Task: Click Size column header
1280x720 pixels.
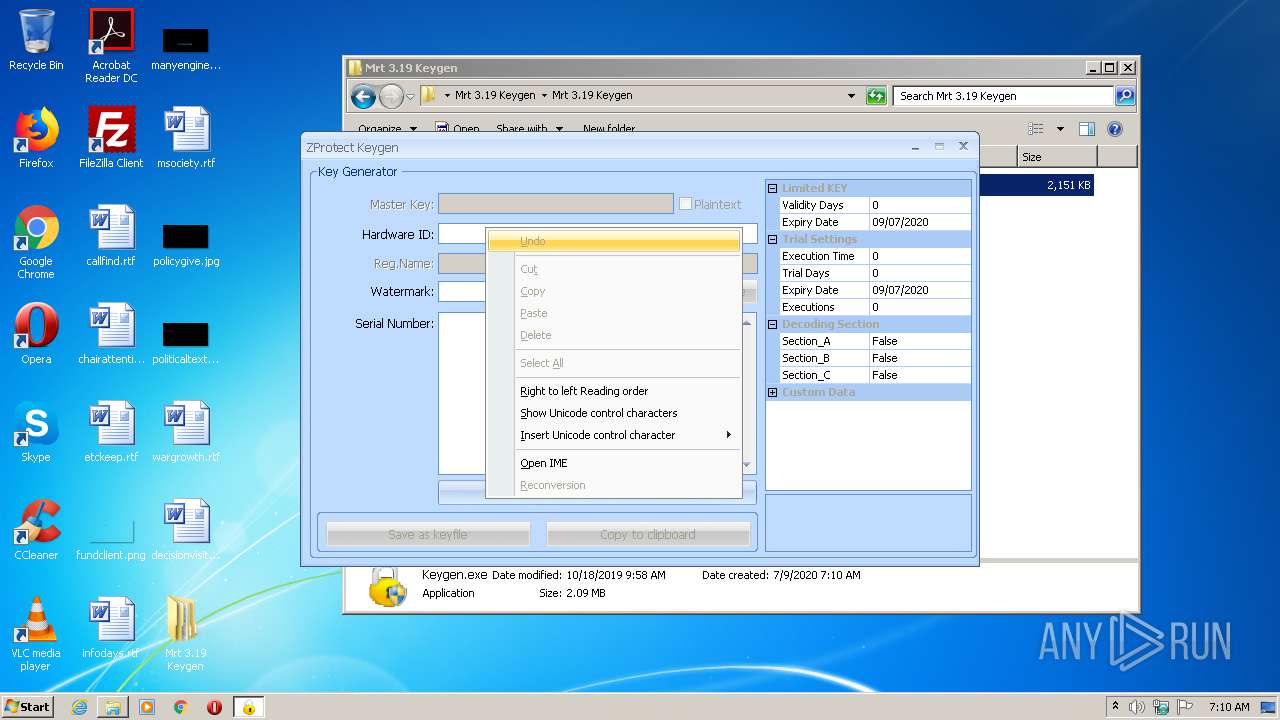Action: pos(1057,157)
